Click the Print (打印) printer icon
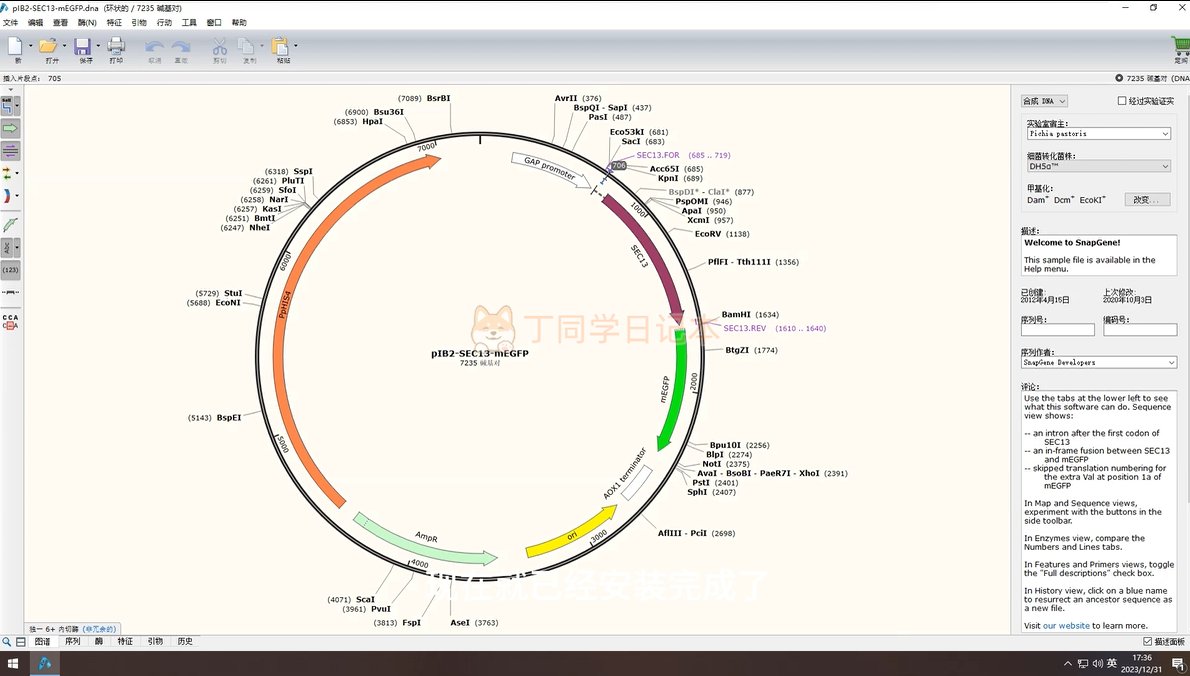The image size is (1190, 676). pos(116,46)
